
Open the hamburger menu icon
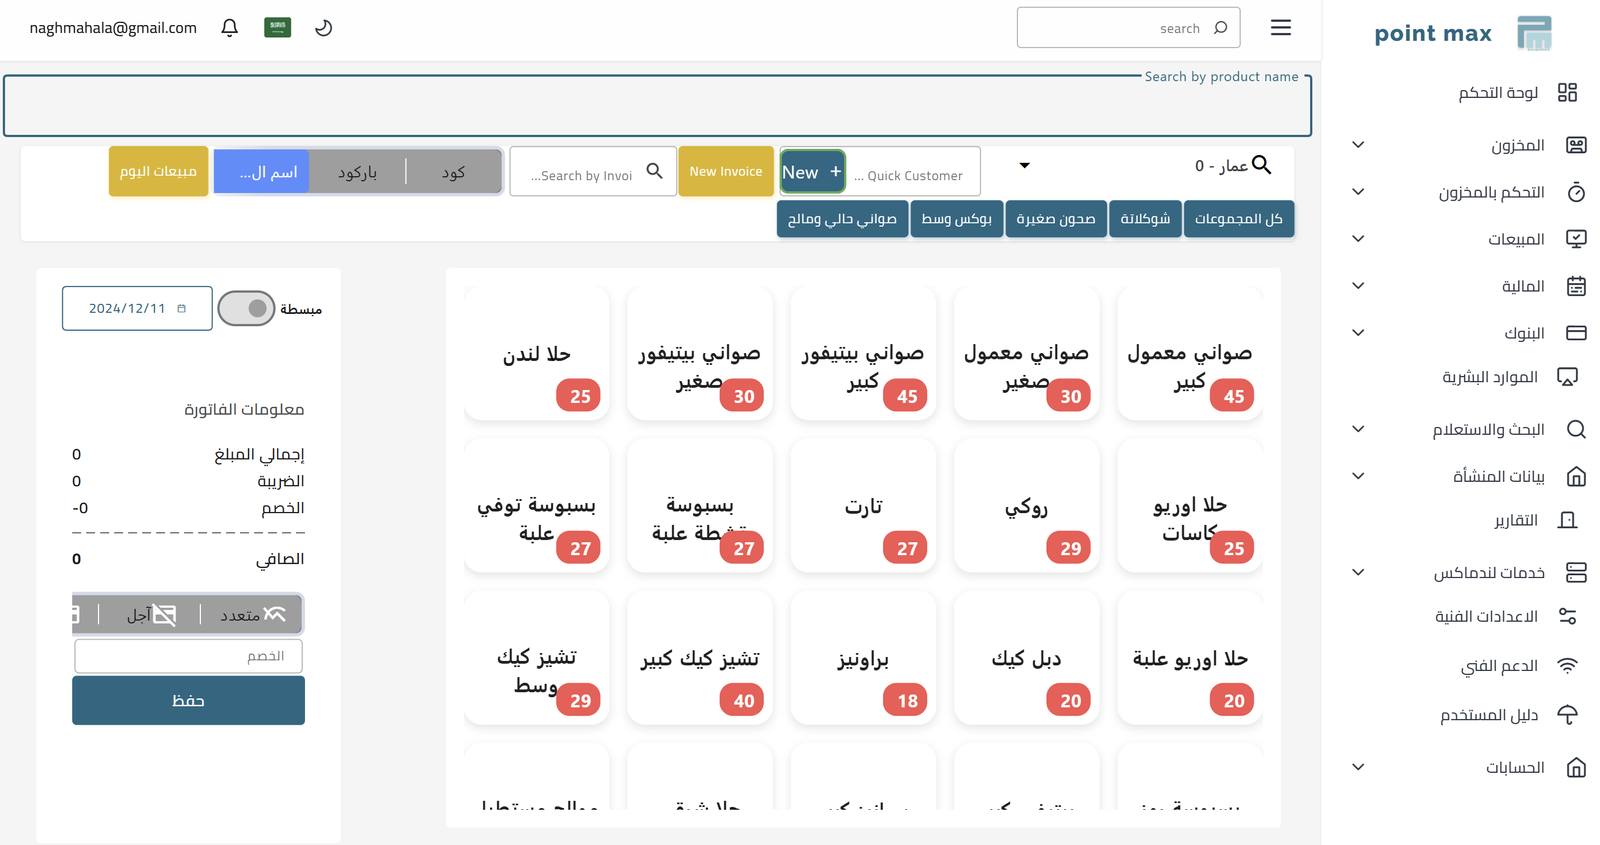pos(1280,28)
